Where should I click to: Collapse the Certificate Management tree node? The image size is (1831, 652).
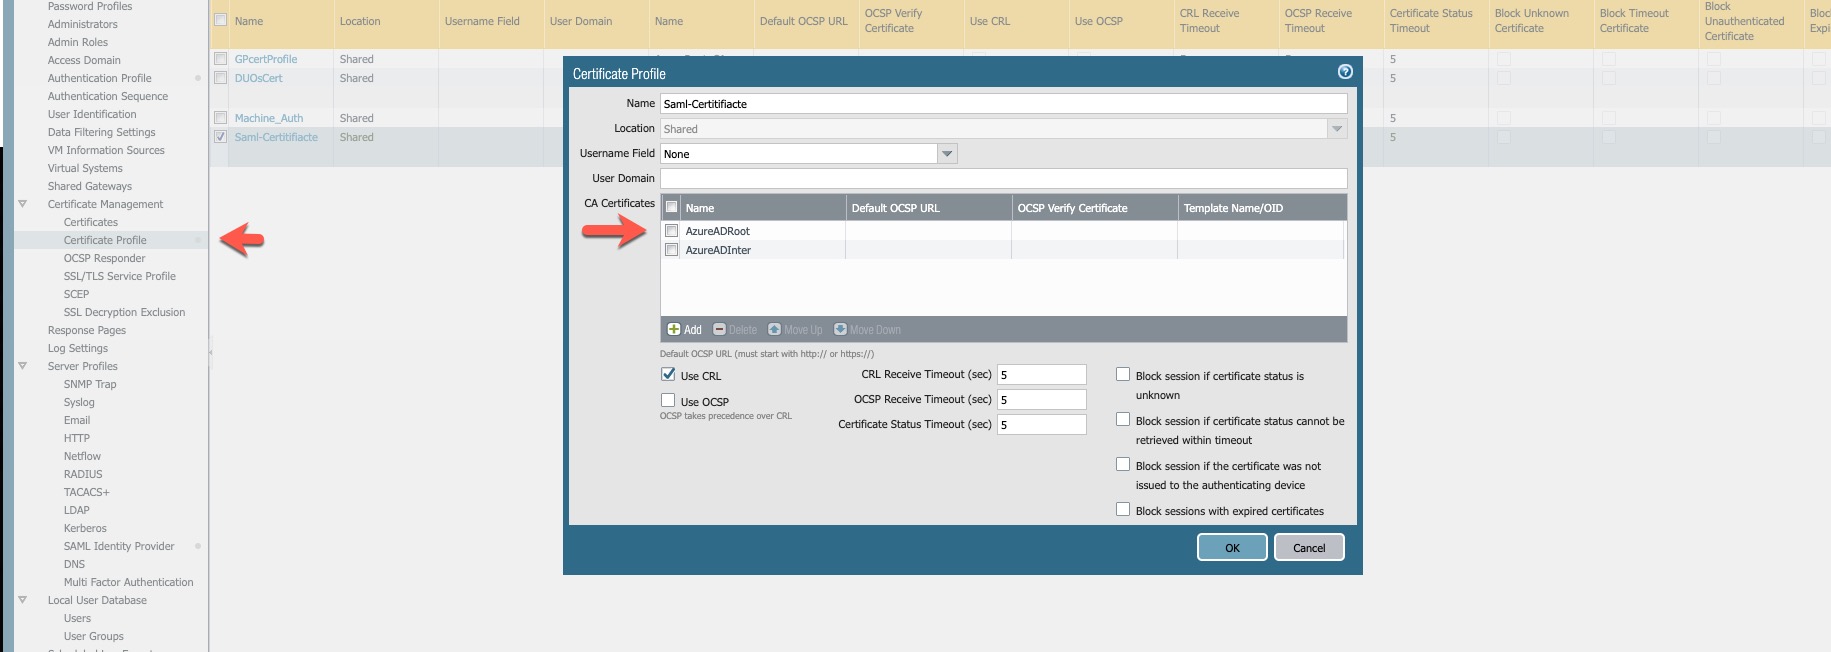(22, 204)
